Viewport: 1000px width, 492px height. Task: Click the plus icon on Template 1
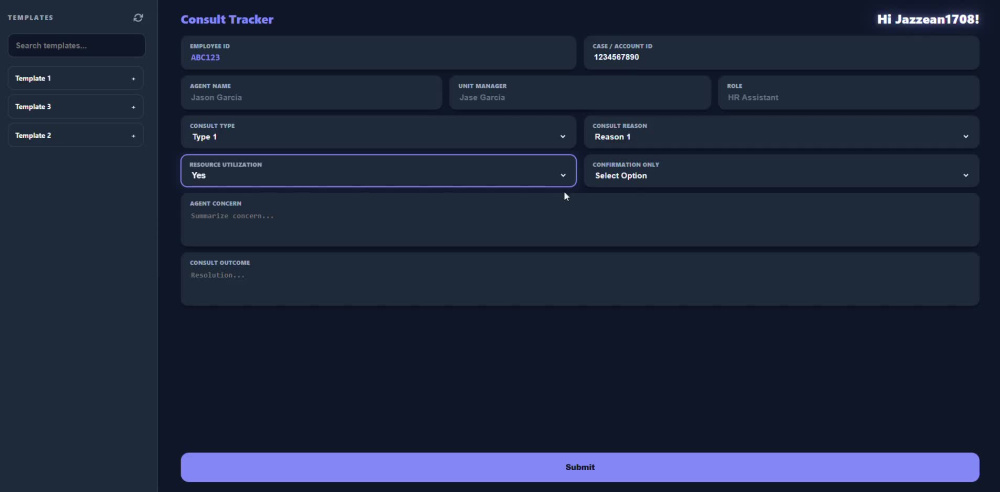click(133, 78)
